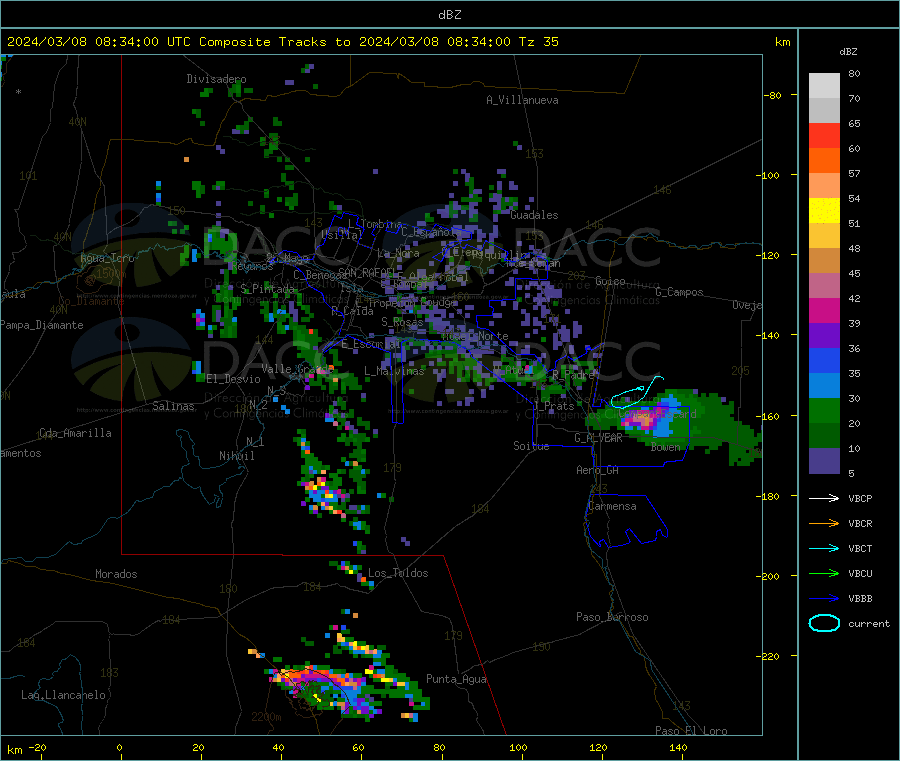Click the -20 km tick on bottom axis
The image size is (900, 761).
[x=38, y=747]
